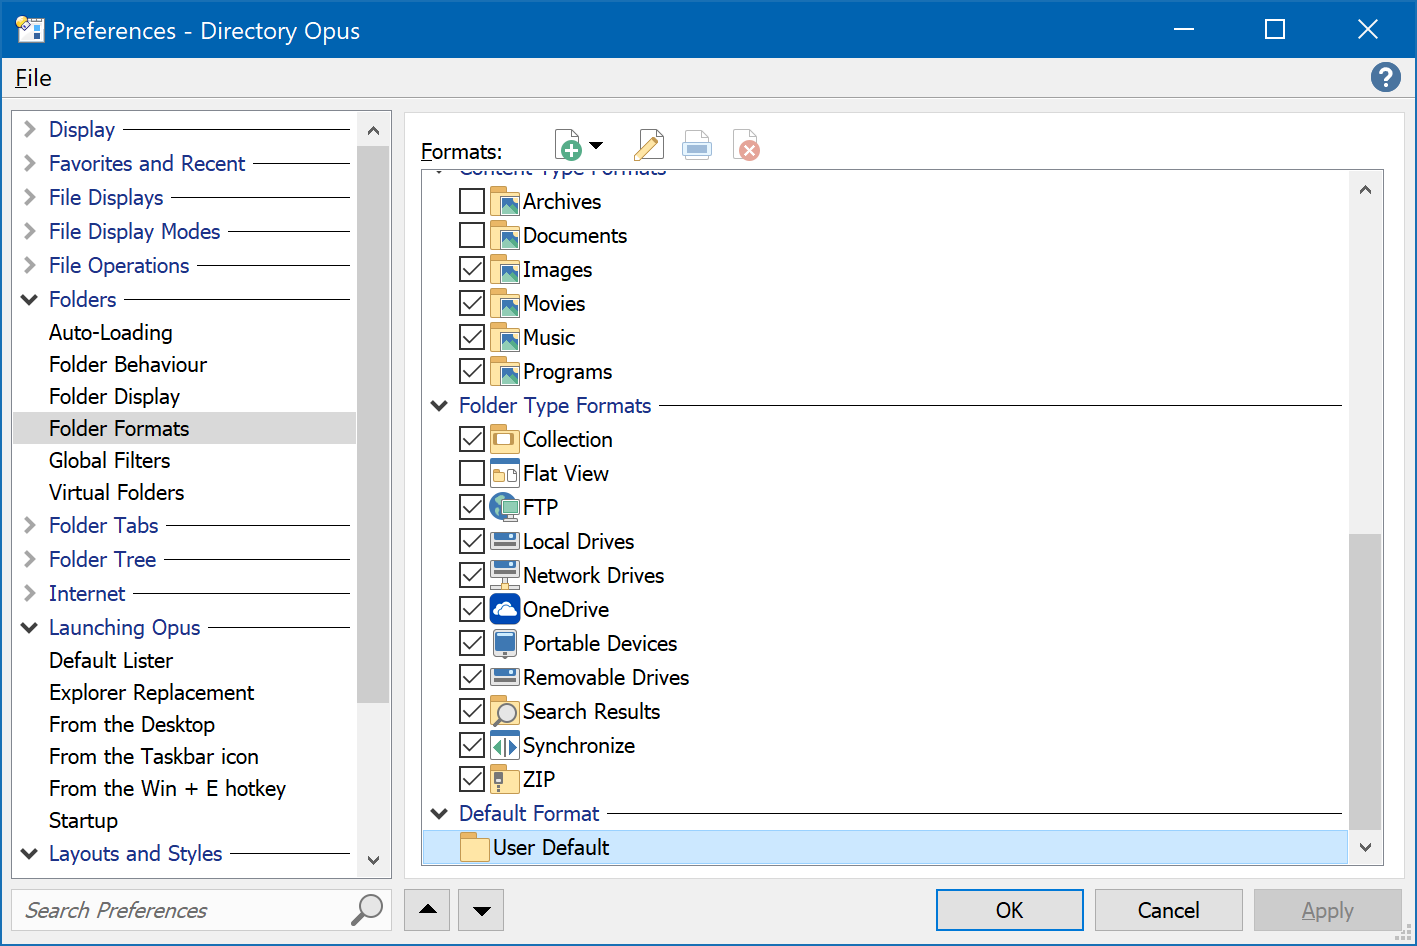Open the File menu
The width and height of the screenshot is (1417, 946).
33,78
